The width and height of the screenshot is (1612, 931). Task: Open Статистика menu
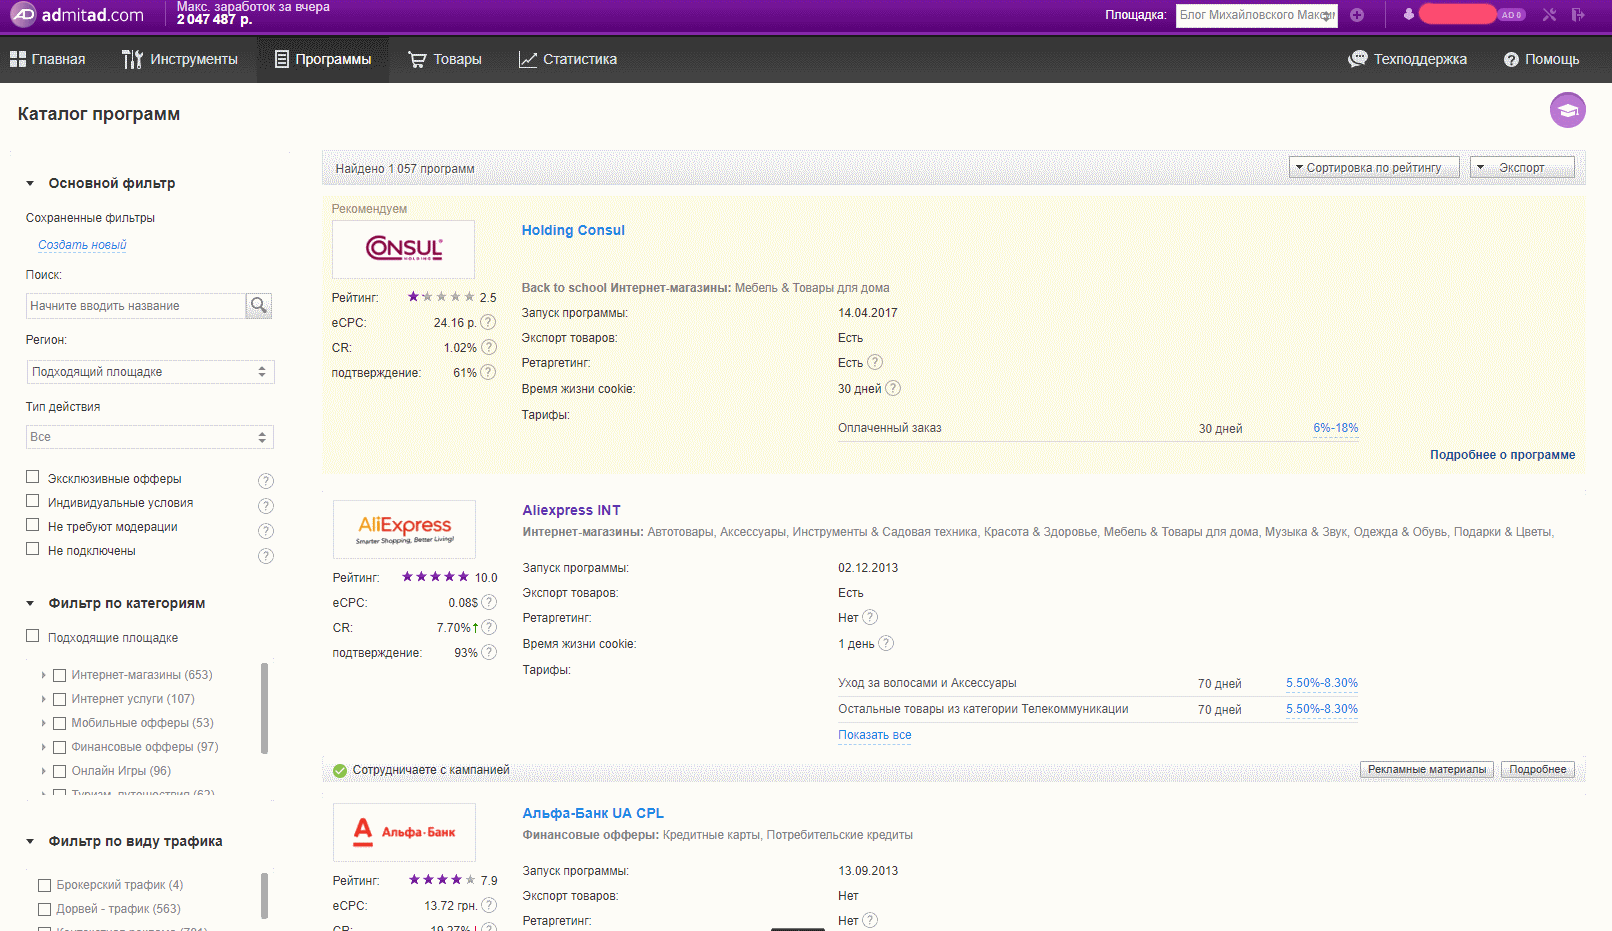[x=568, y=59]
